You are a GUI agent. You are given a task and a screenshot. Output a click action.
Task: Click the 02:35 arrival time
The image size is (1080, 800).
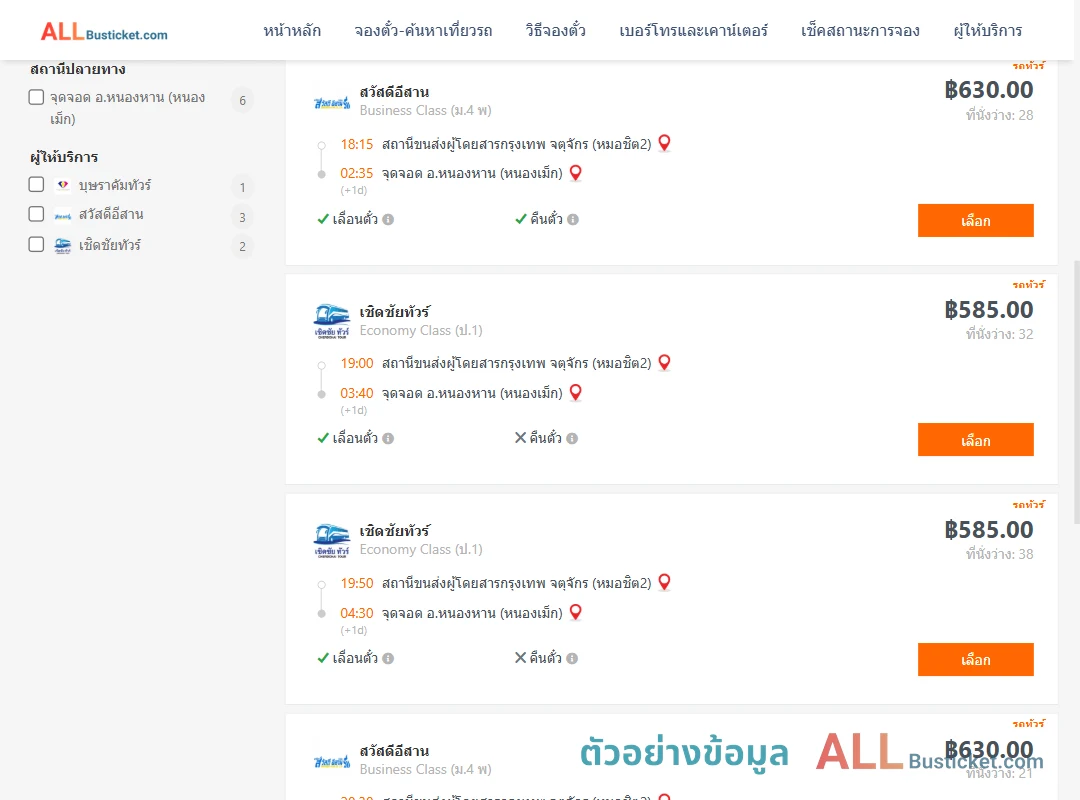click(x=357, y=173)
